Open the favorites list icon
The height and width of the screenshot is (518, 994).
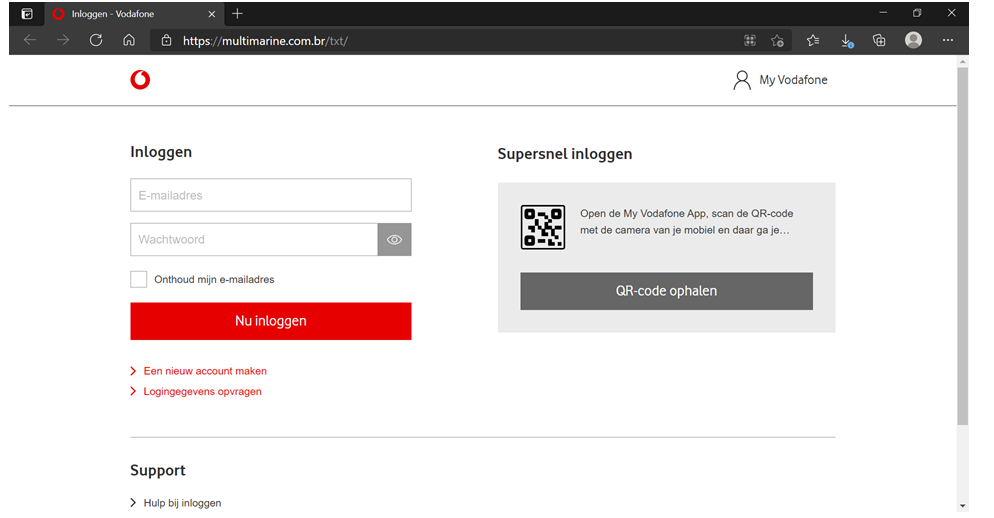[x=813, y=41]
